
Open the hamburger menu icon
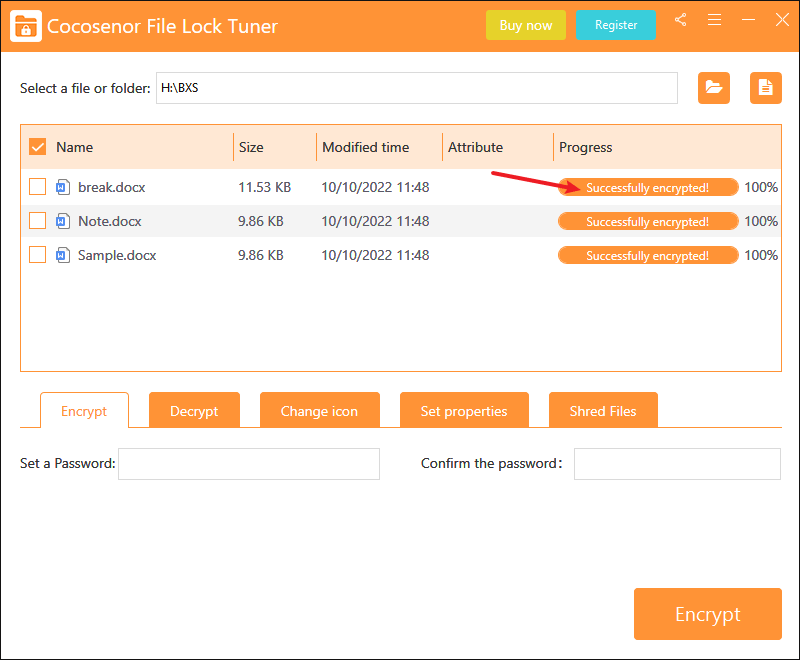coord(714,20)
